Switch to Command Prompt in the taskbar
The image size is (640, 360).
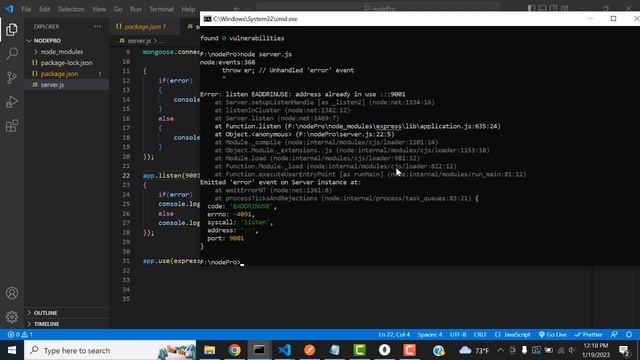pos(260,350)
